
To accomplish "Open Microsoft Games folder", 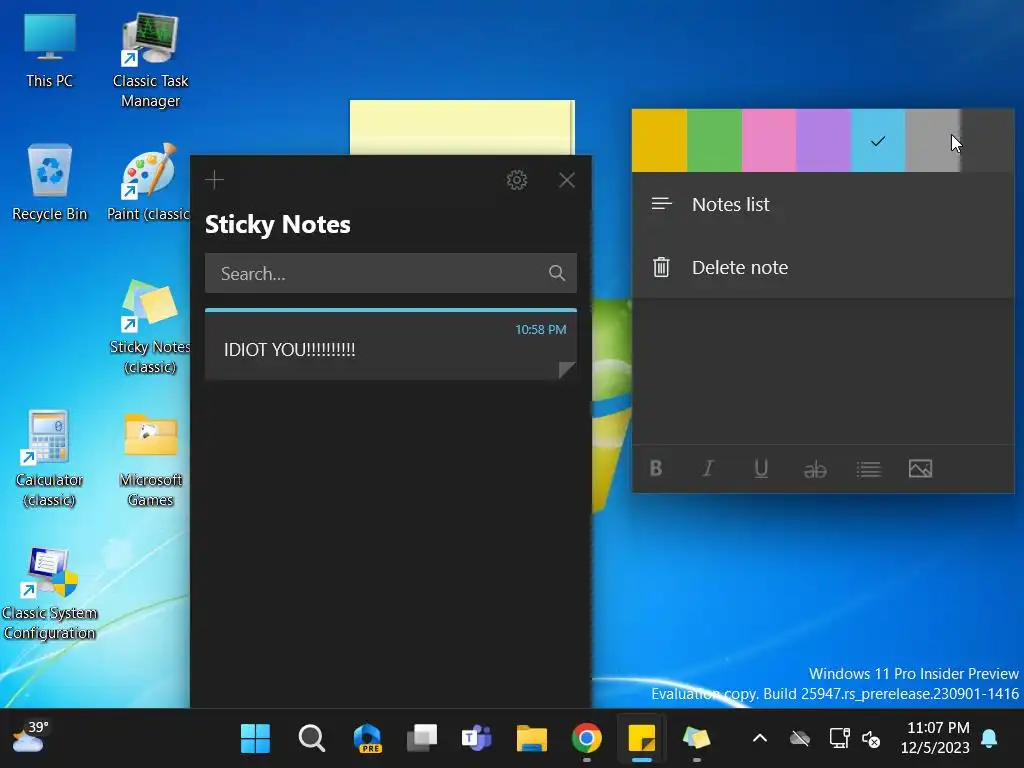I will click(150, 460).
